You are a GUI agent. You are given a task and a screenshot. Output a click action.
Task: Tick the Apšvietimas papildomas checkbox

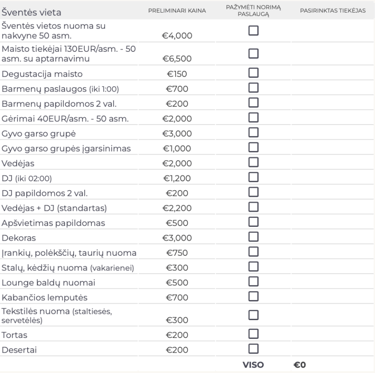pyautogui.click(x=253, y=222)
